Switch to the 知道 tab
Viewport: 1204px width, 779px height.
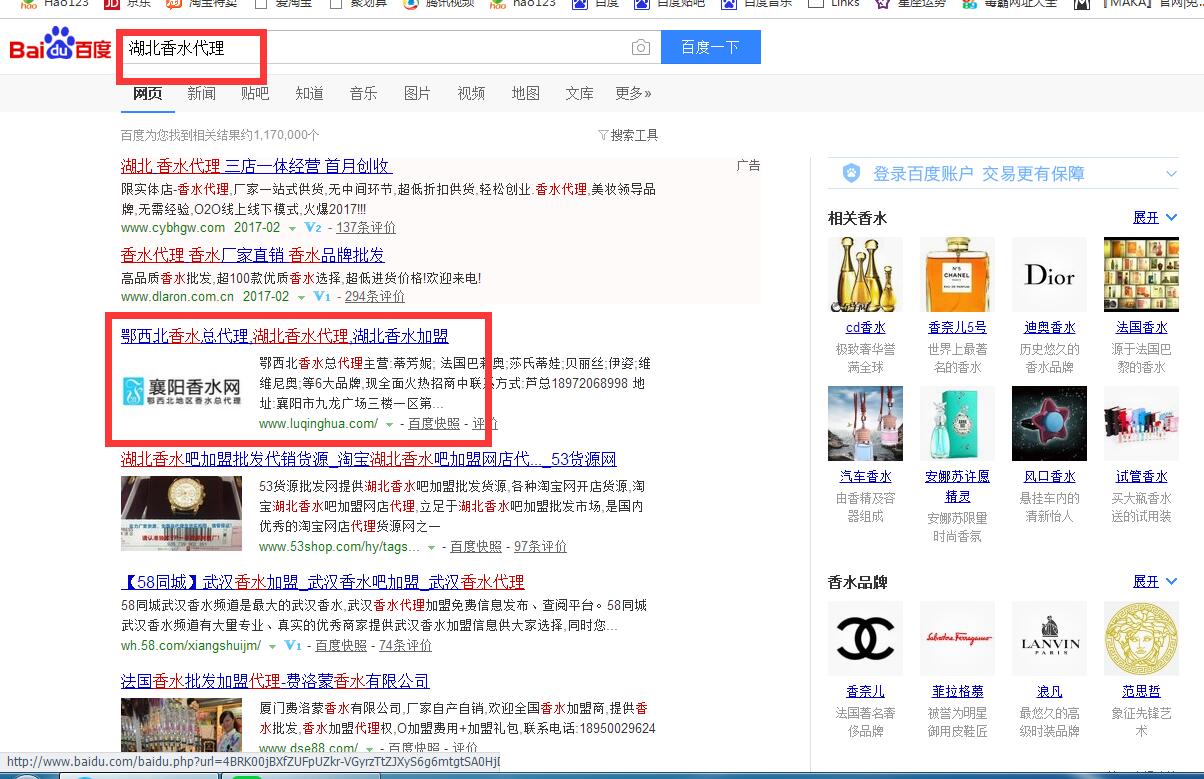(x=309, y=93)
